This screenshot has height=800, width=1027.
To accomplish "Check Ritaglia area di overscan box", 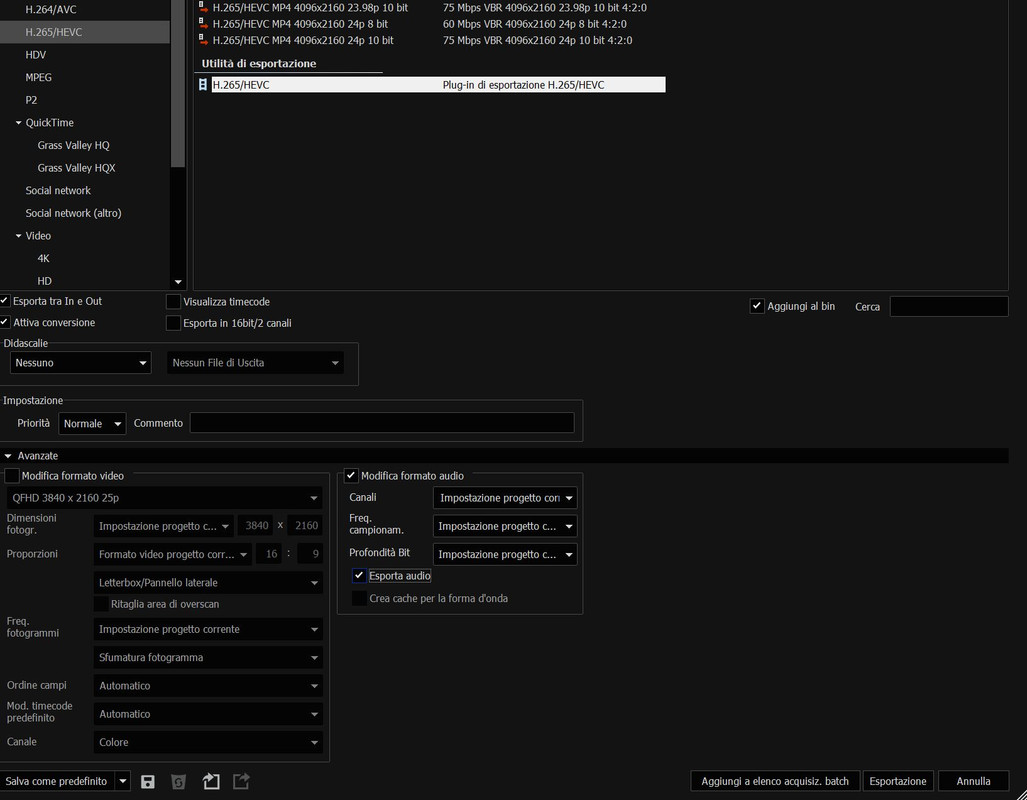I will (101, 604).
